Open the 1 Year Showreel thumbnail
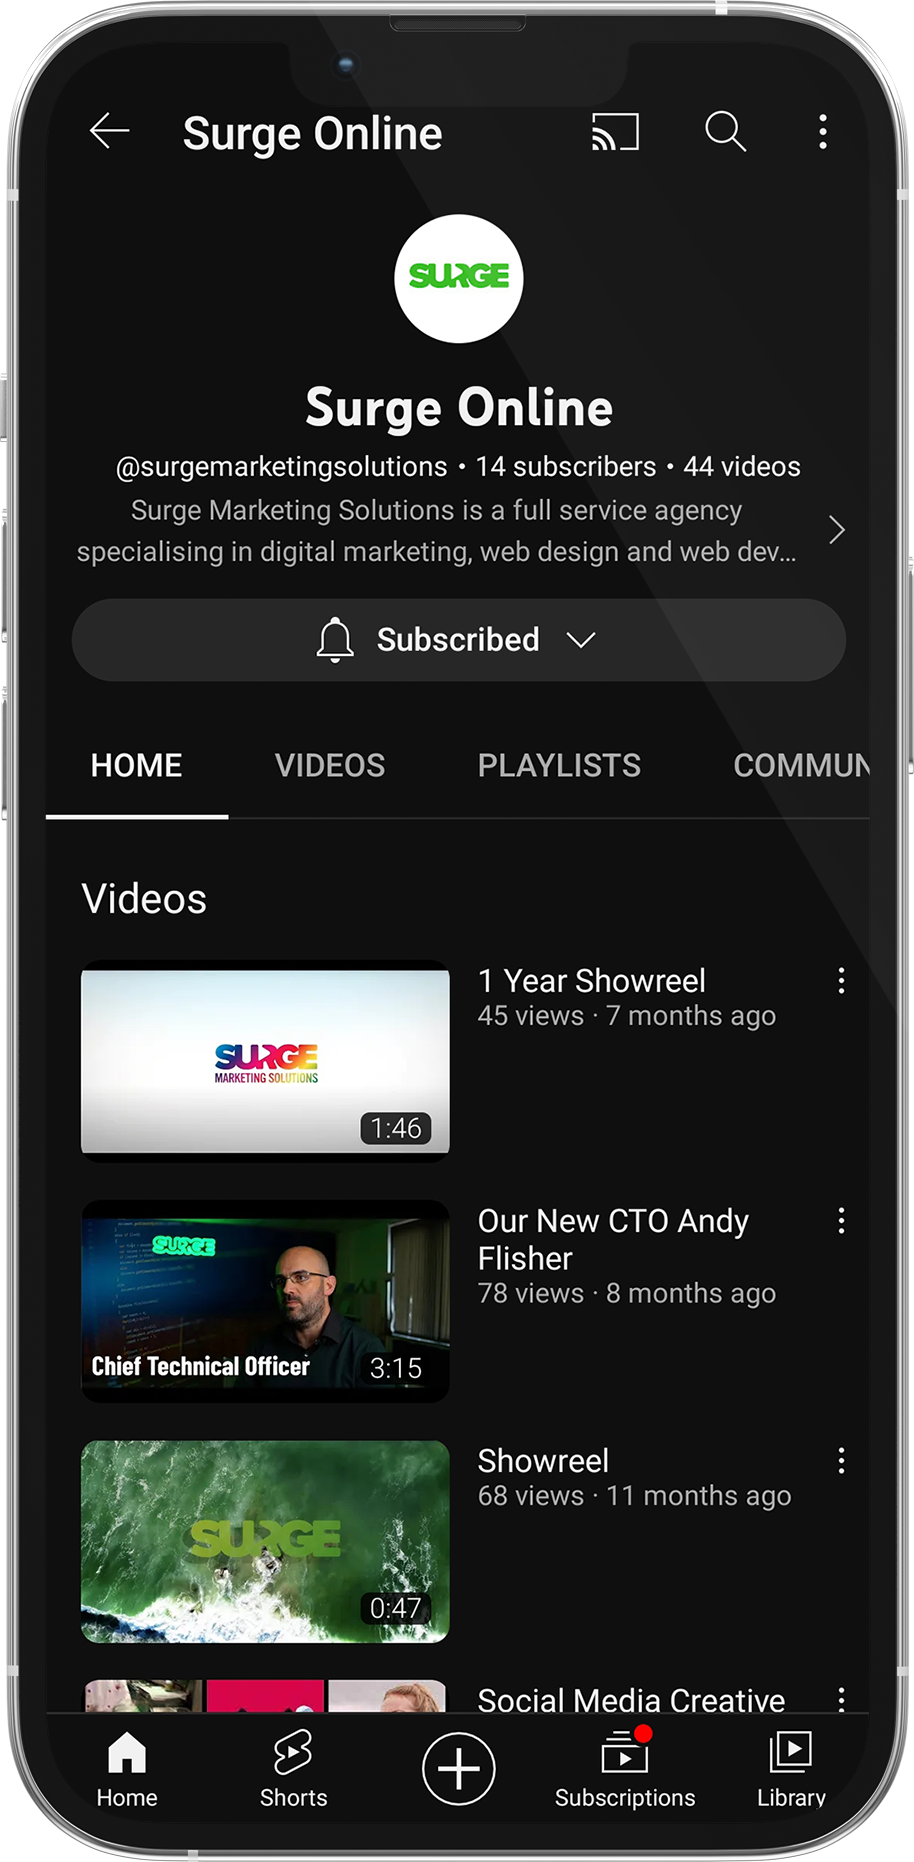The width and height of the screenshot is (914, 1862). pyautogui.click(x=265, y=1061)
